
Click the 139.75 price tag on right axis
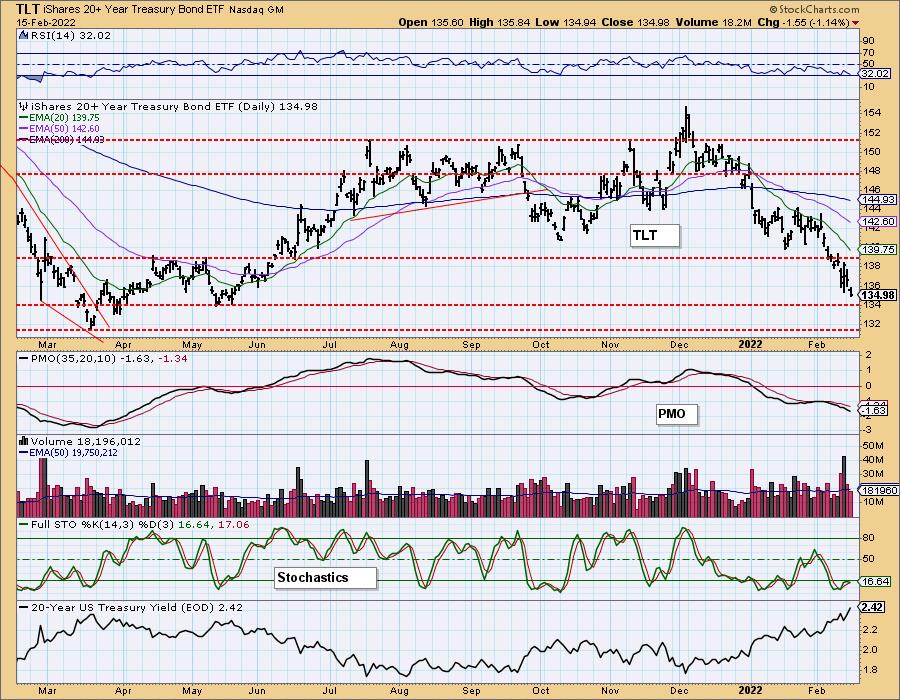coord(878,250)
